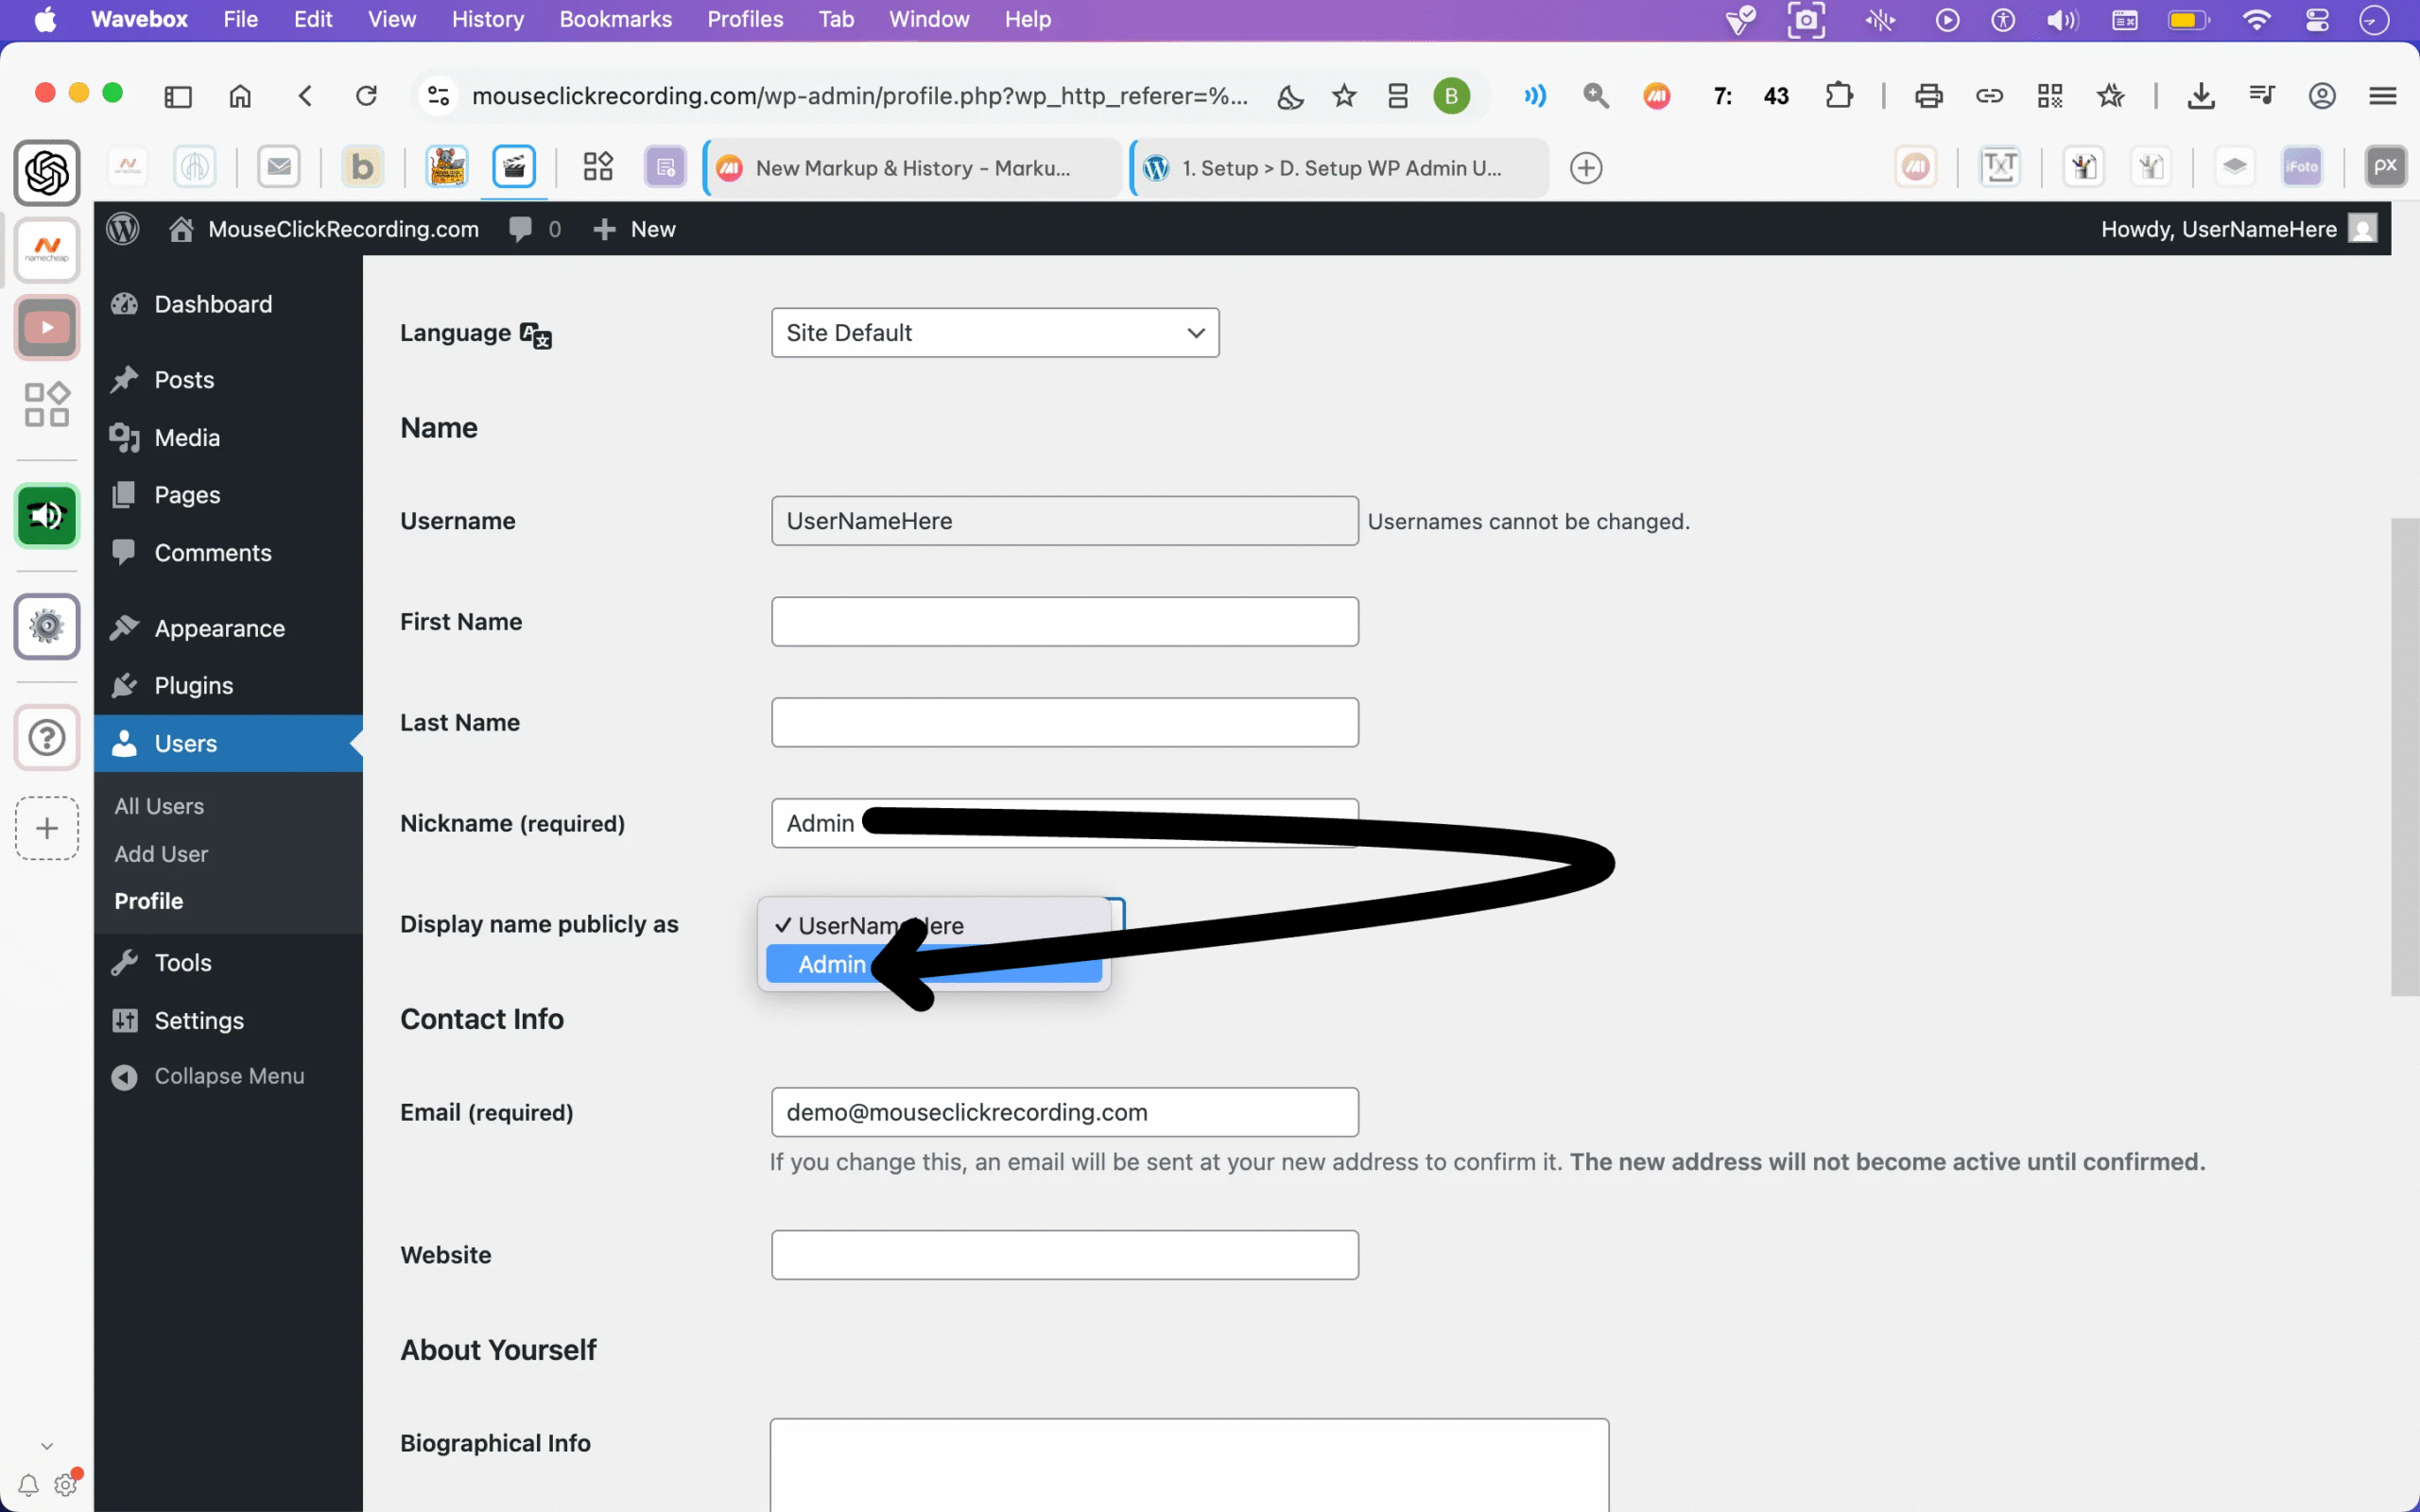Click the WordPress logo in admin bar
The image size is (2420, 1512).
pyautogui.click(x=123, y=229)
